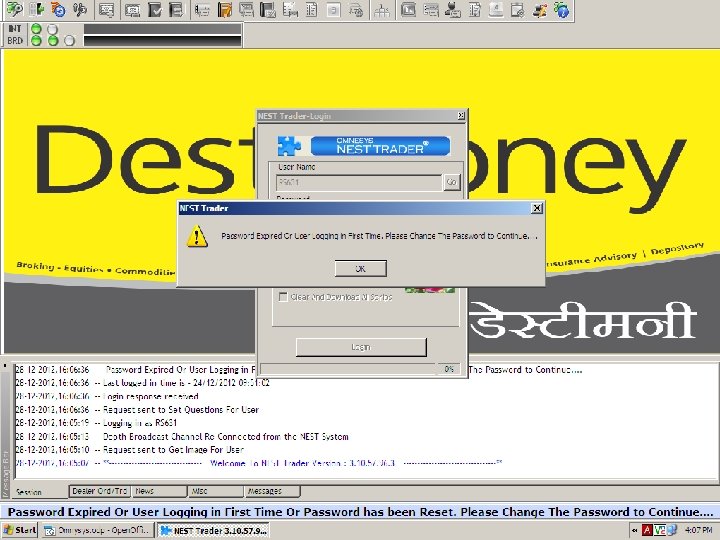Click the globe info icon in toolbar
Viewport: 720px width, 540px height.
[561, 9]
